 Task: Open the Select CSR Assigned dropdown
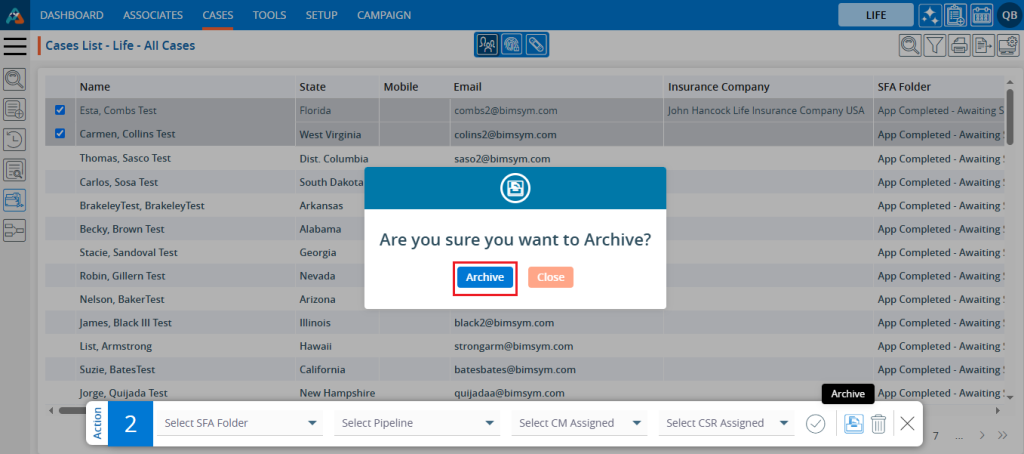coord(729,423)
